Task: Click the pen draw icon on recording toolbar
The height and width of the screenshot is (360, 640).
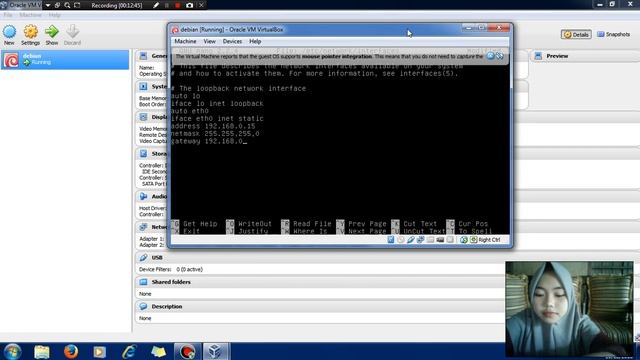Action: pos(156,5)
